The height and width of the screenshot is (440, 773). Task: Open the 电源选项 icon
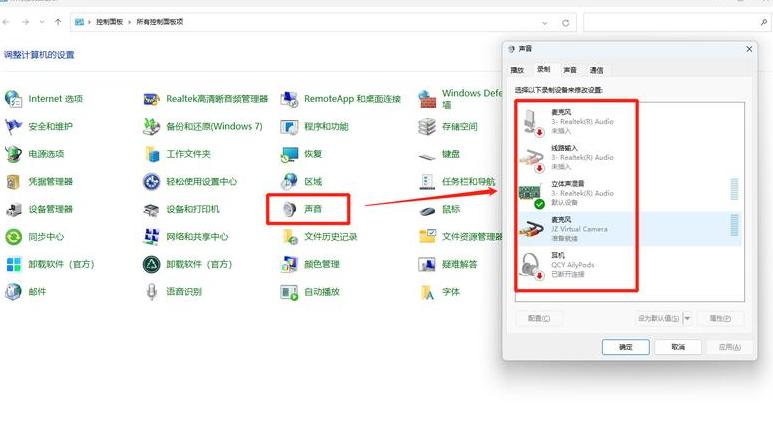(x=13, y=154)
